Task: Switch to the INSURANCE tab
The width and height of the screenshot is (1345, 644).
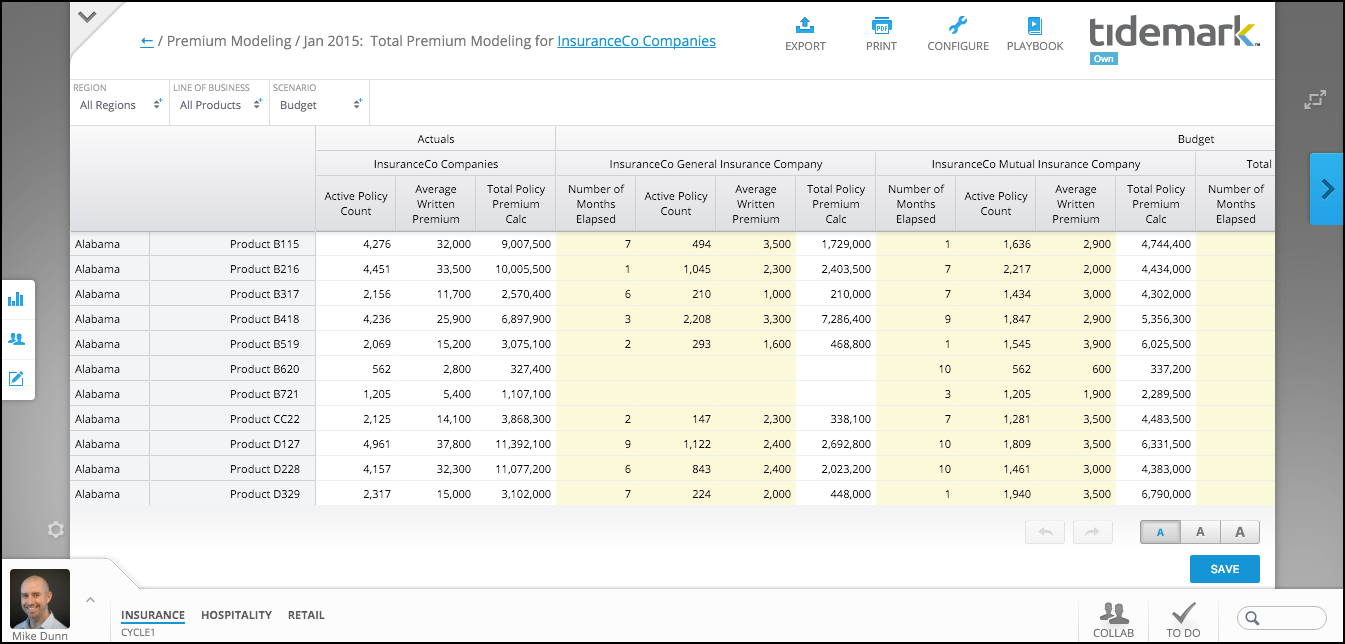Action: (153, 615)
